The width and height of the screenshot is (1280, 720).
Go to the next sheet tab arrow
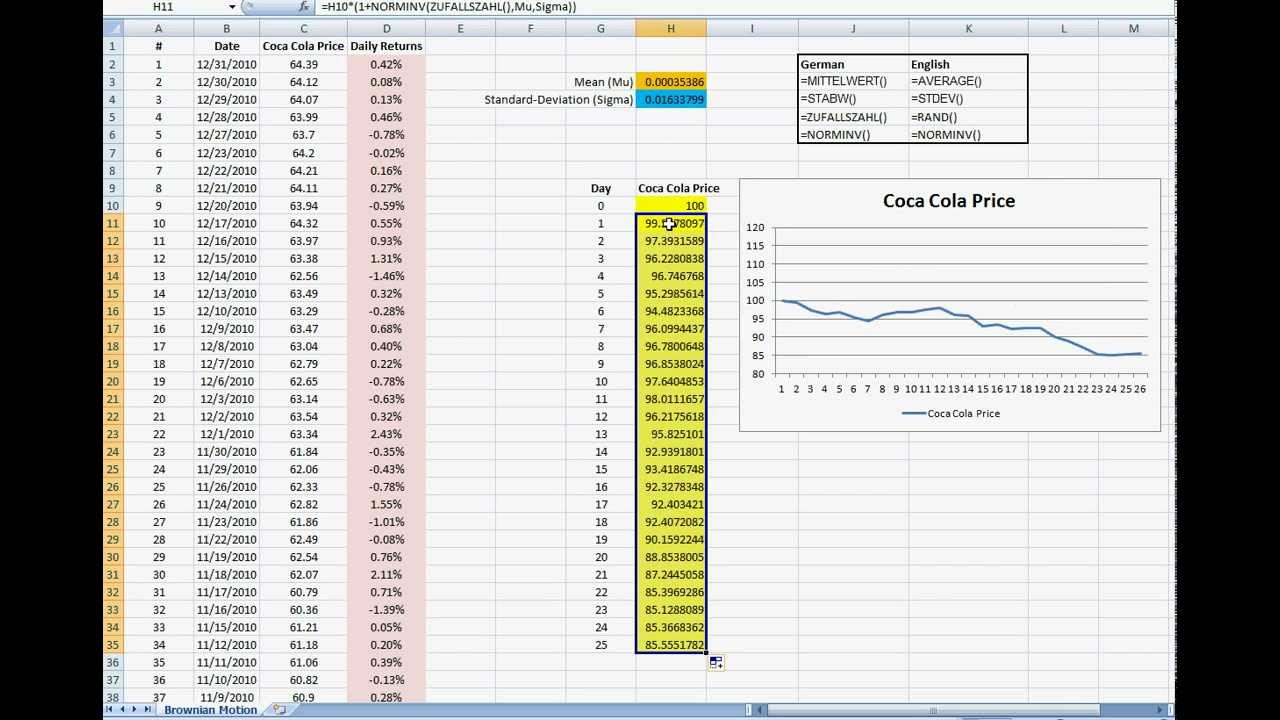tap(136, 710)
